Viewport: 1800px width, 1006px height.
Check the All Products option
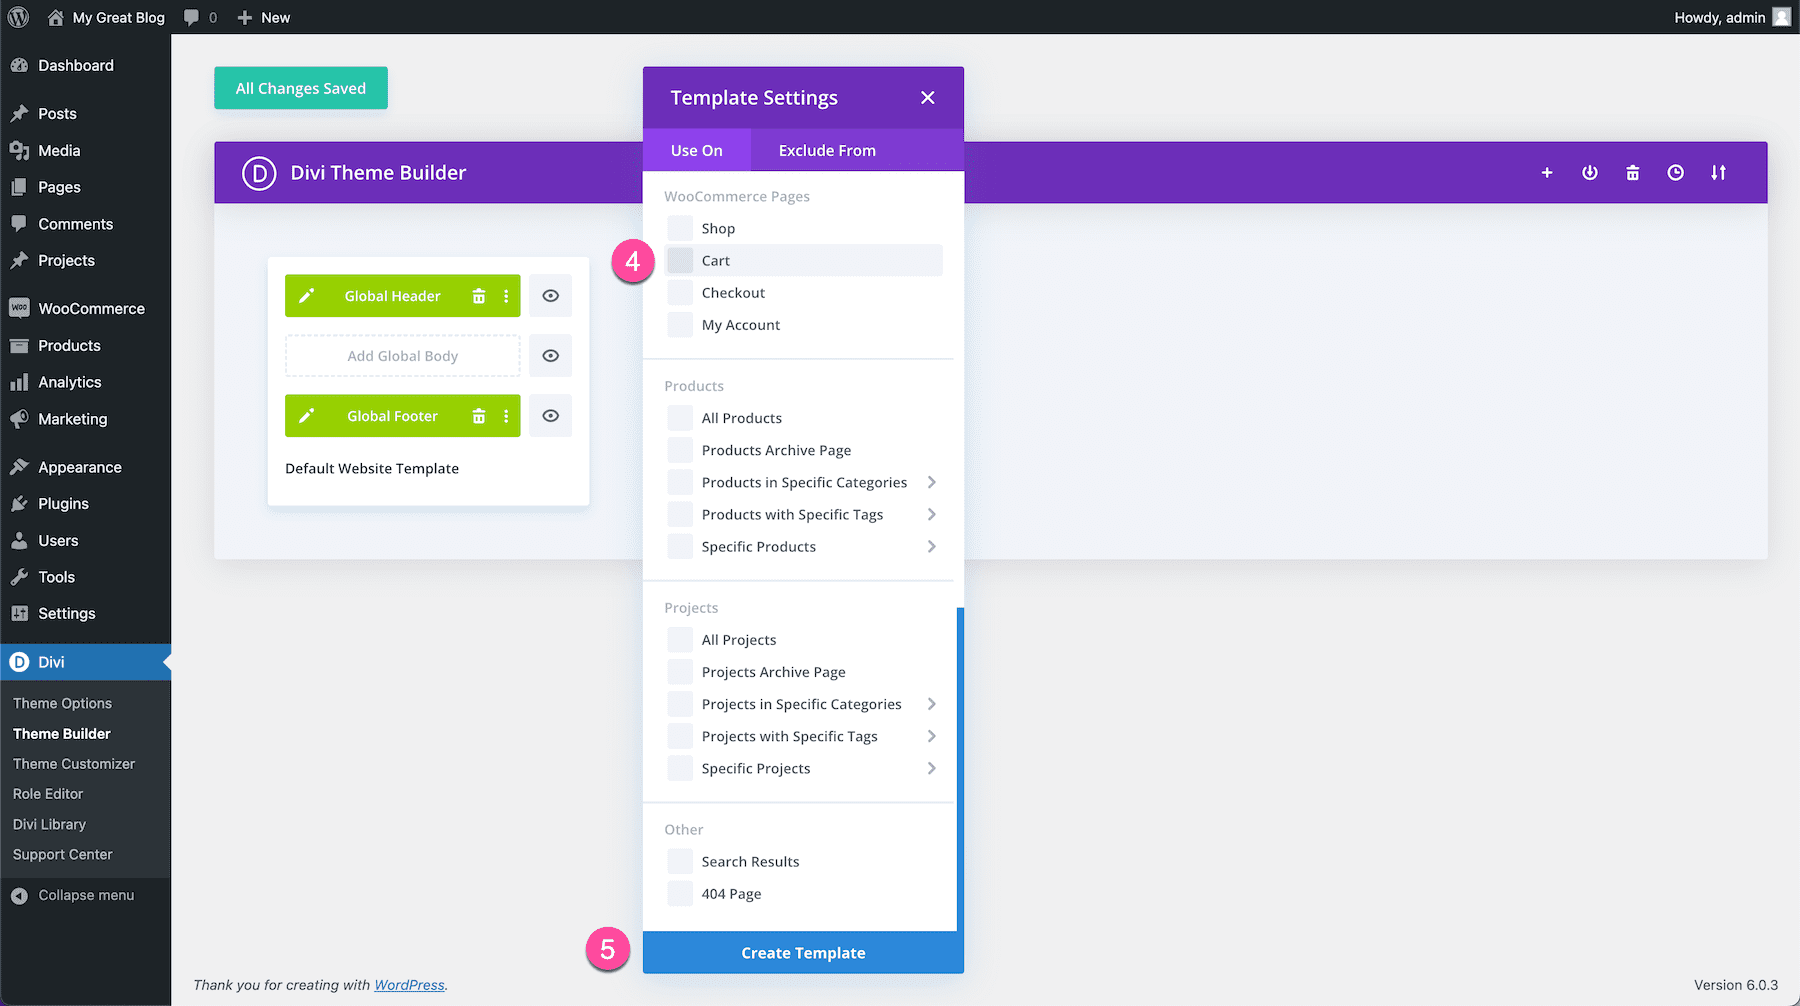point(680,417)
